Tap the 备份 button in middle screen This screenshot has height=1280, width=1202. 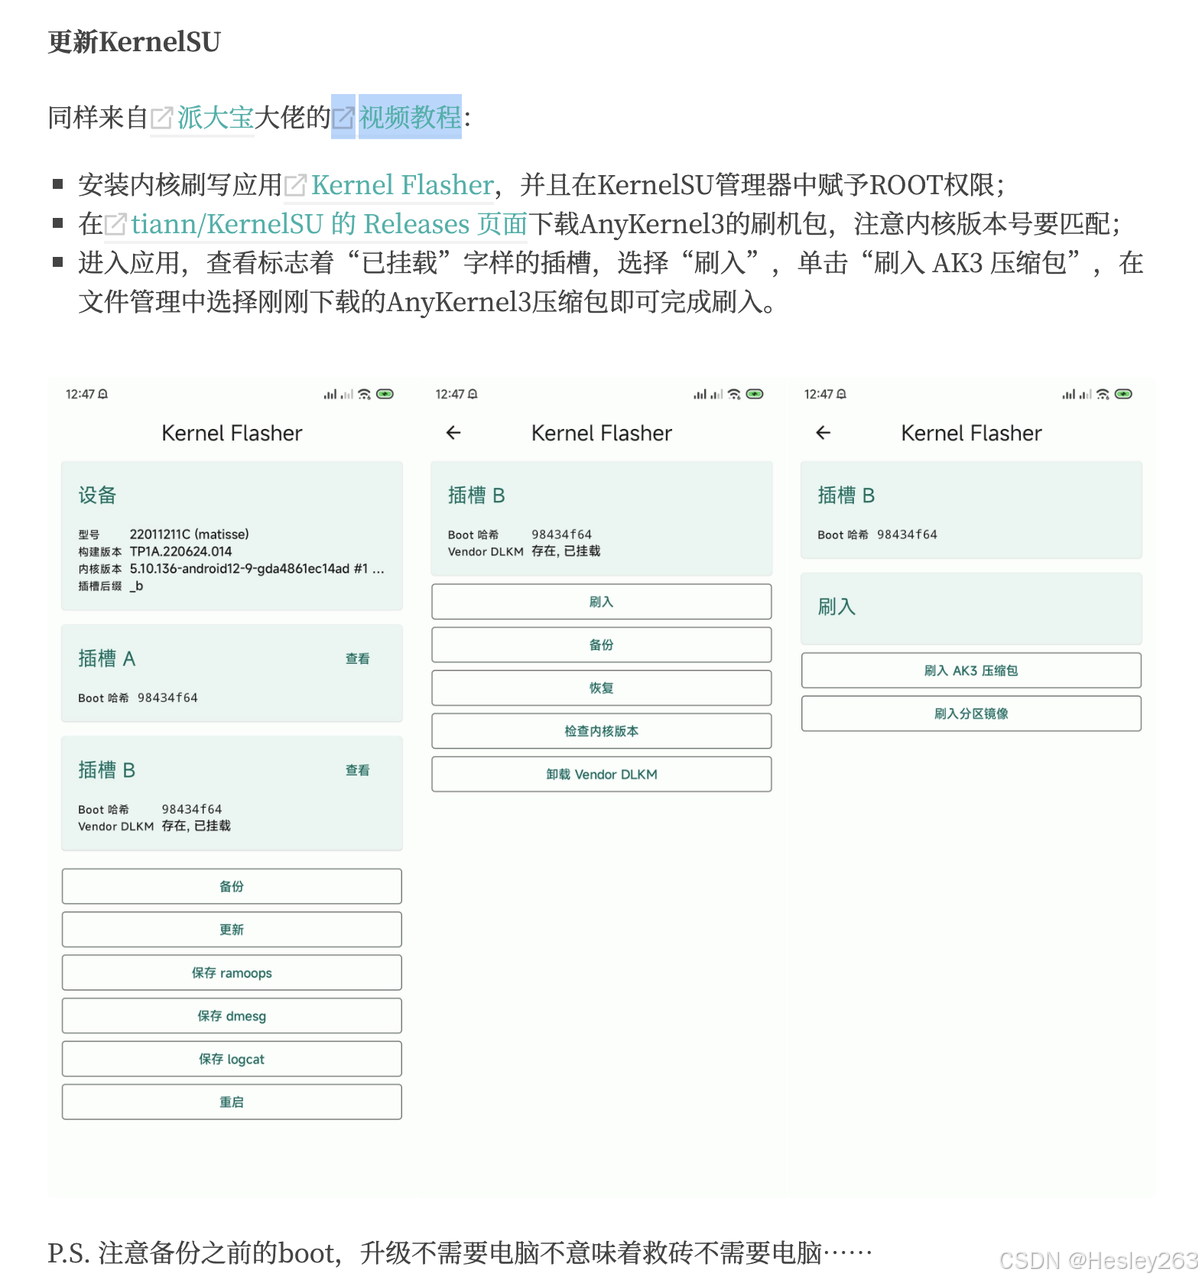coord(602,644)
